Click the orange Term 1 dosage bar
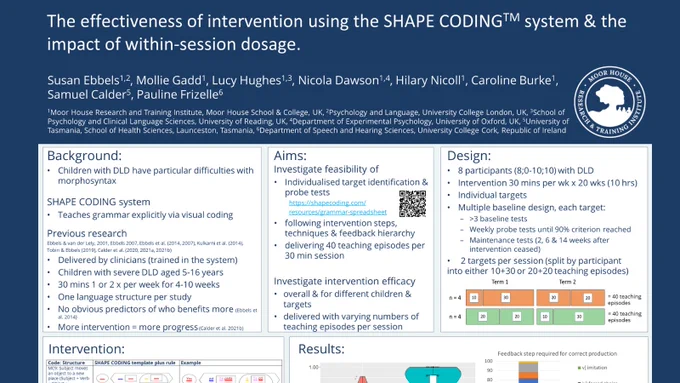The image size is (680, 383). 500,298
